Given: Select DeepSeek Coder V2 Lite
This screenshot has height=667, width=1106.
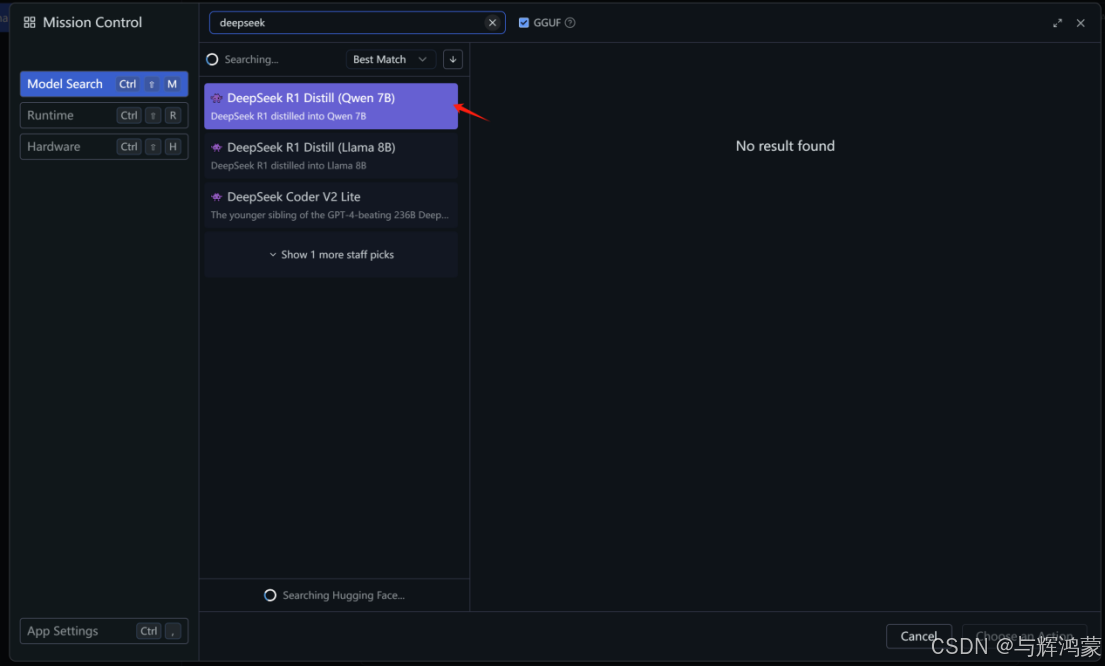Looking at the screenshot, I should point(331,205).
